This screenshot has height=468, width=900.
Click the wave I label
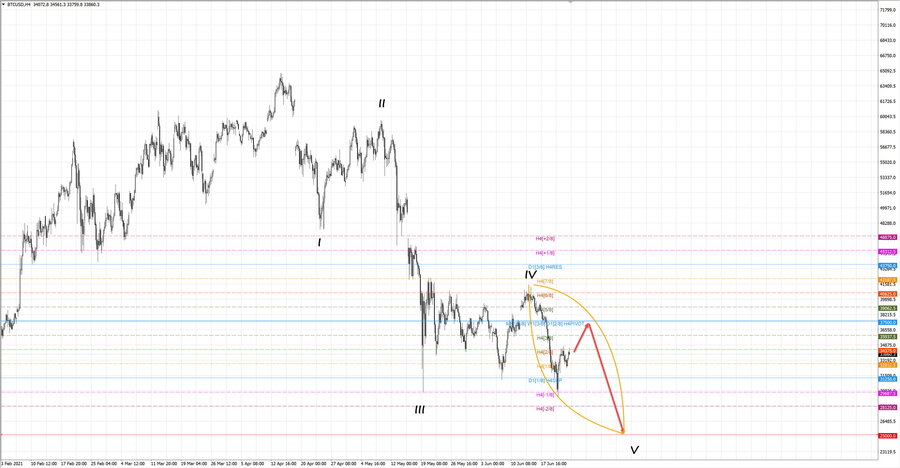tap(320, 243)
